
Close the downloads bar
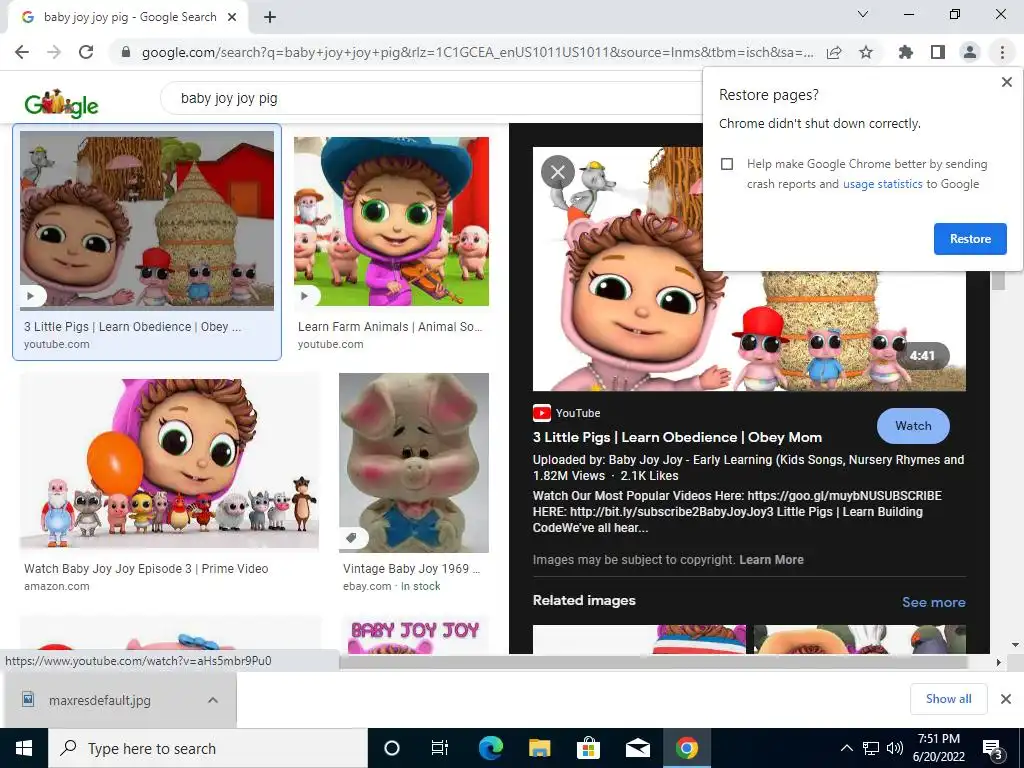1006,699
